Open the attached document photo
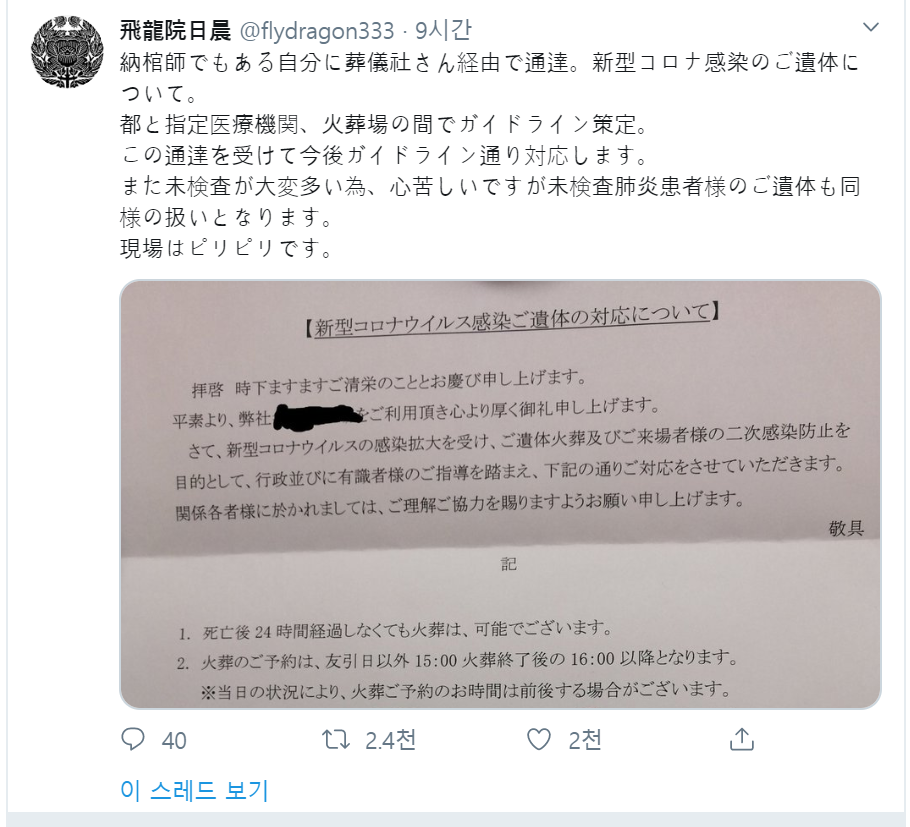 tap(500, 494)
